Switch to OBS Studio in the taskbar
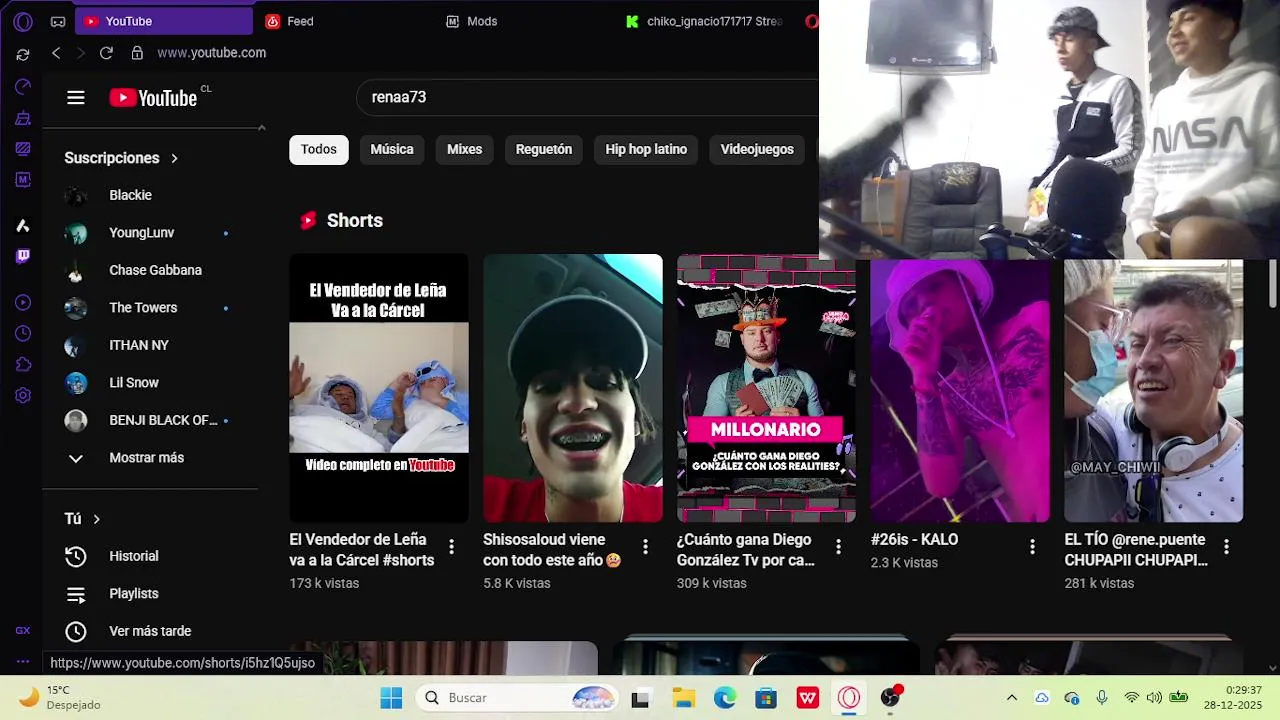This screenshot has height=720, width=1280. (x=890, y=698)
